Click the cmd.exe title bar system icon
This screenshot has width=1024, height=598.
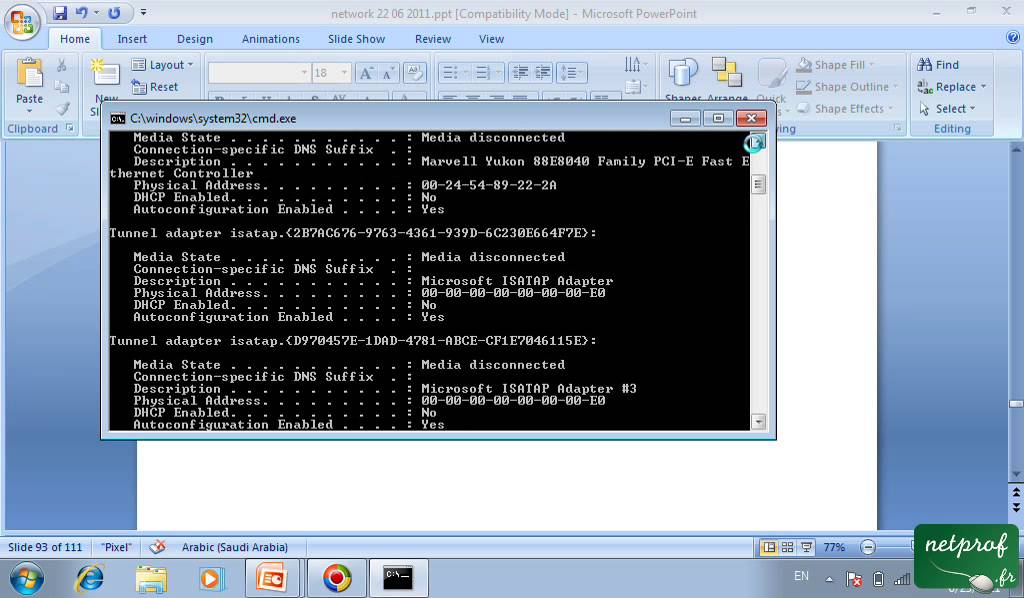click(118, 118)
